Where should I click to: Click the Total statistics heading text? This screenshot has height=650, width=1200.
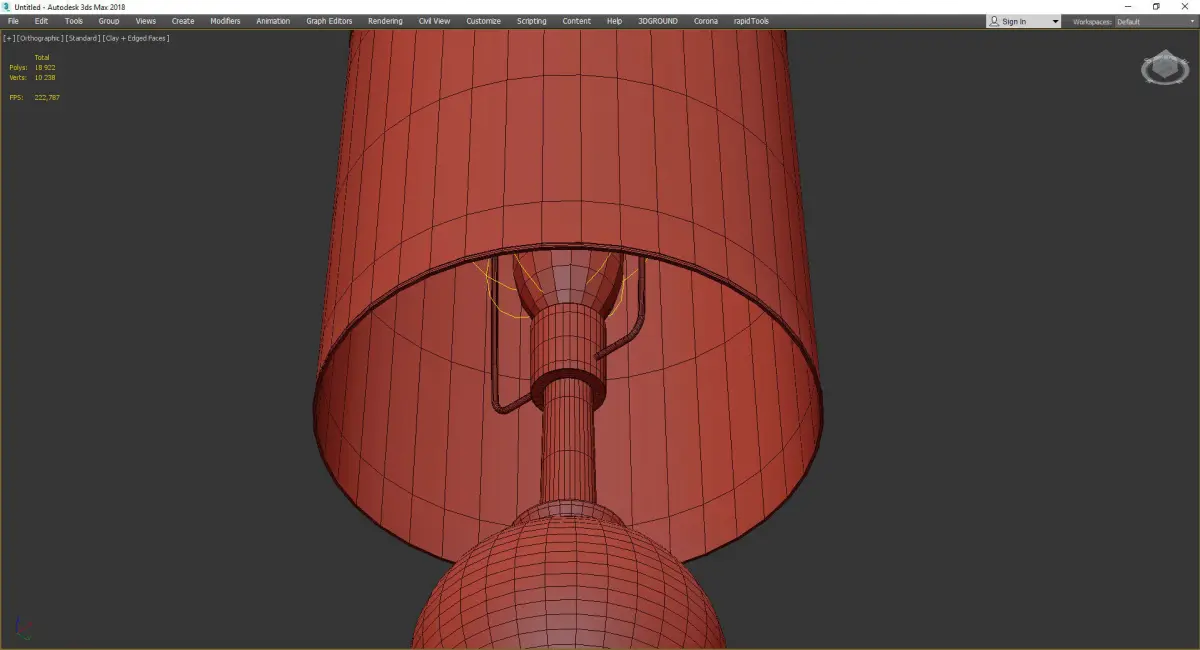(42, 57)
